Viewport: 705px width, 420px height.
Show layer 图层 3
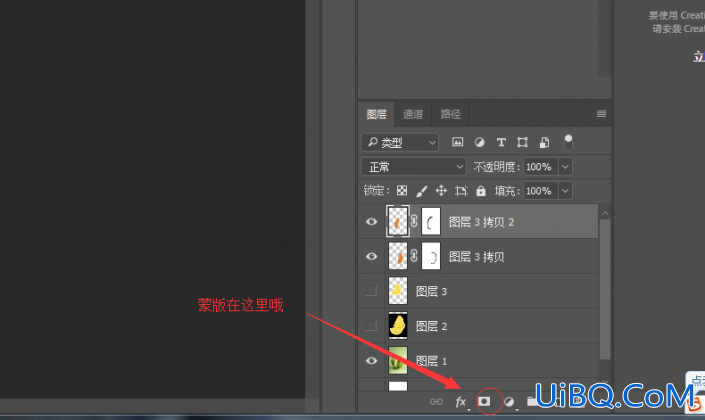coord(371,290)
